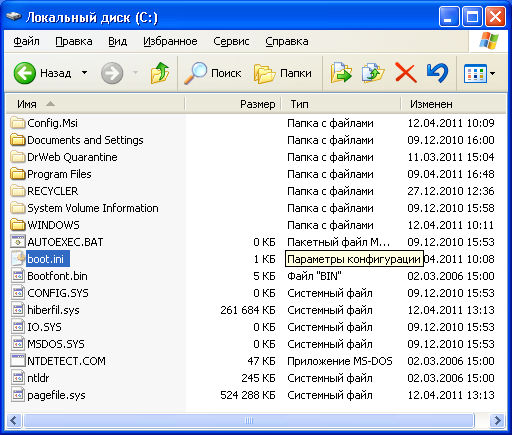This screenshot has width=512, height=435.
Task: Click the horizontal scrollbar thumb
Action: pyautogui.click(x=248, y=420)
